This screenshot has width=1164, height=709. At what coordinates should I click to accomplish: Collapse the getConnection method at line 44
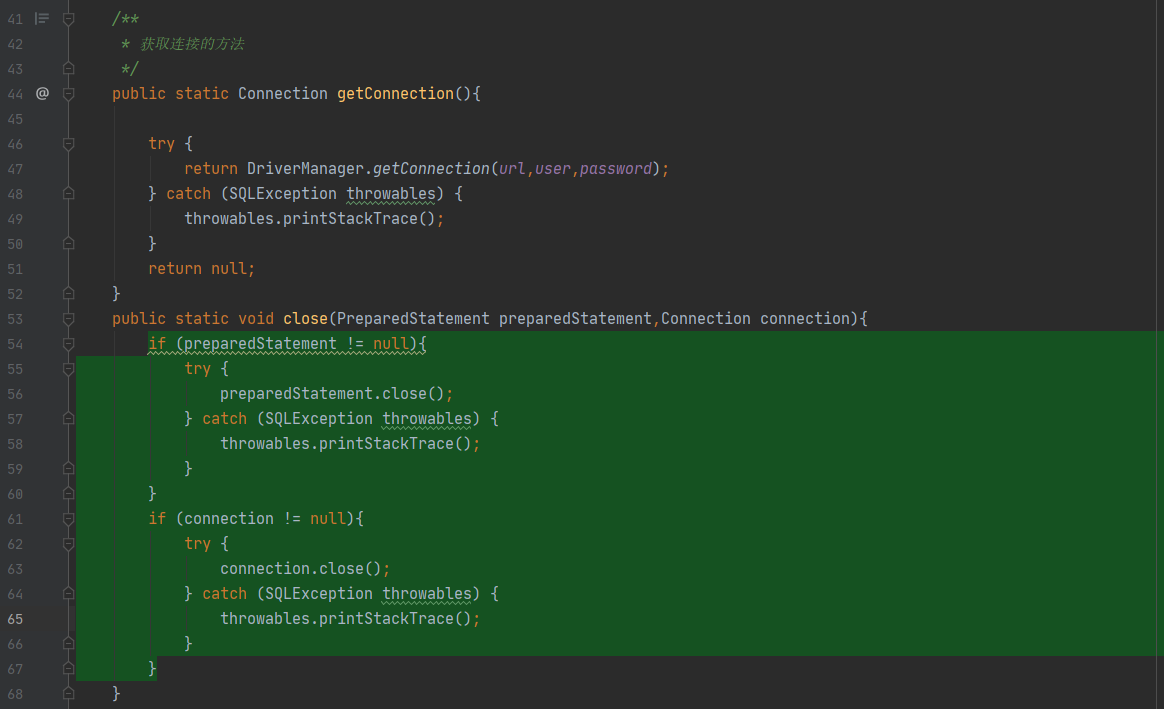[68, 94]
